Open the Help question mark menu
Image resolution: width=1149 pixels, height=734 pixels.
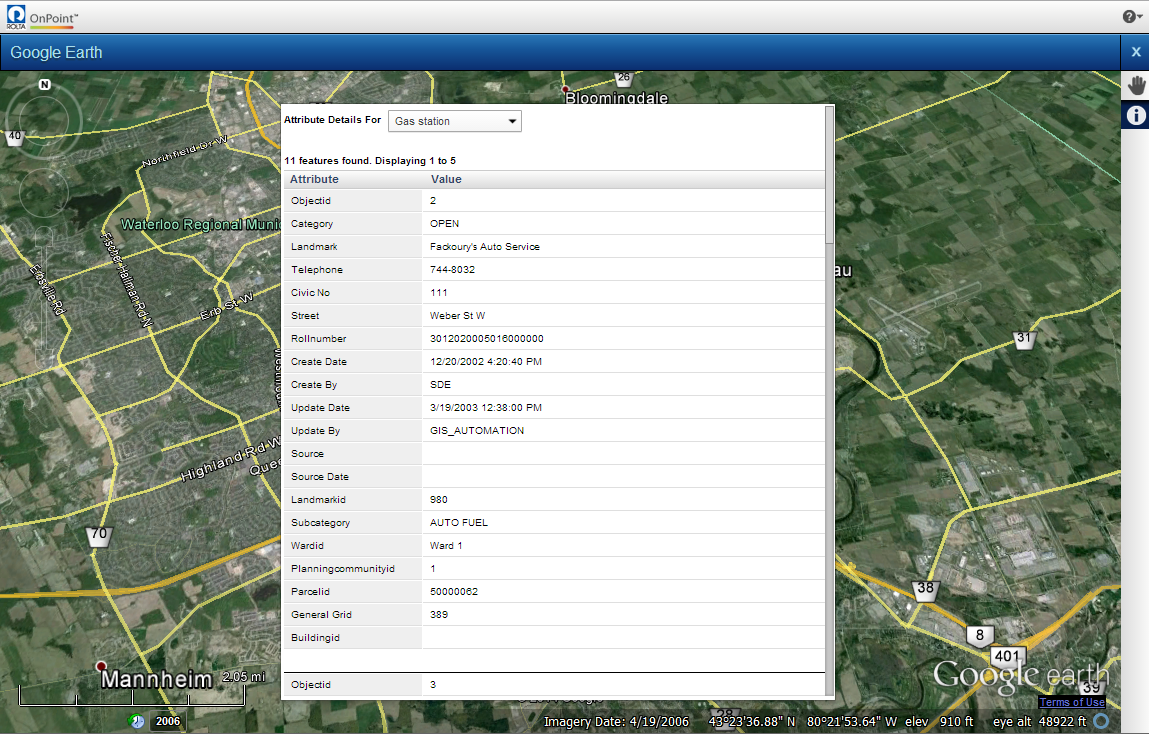(1132, 16)
